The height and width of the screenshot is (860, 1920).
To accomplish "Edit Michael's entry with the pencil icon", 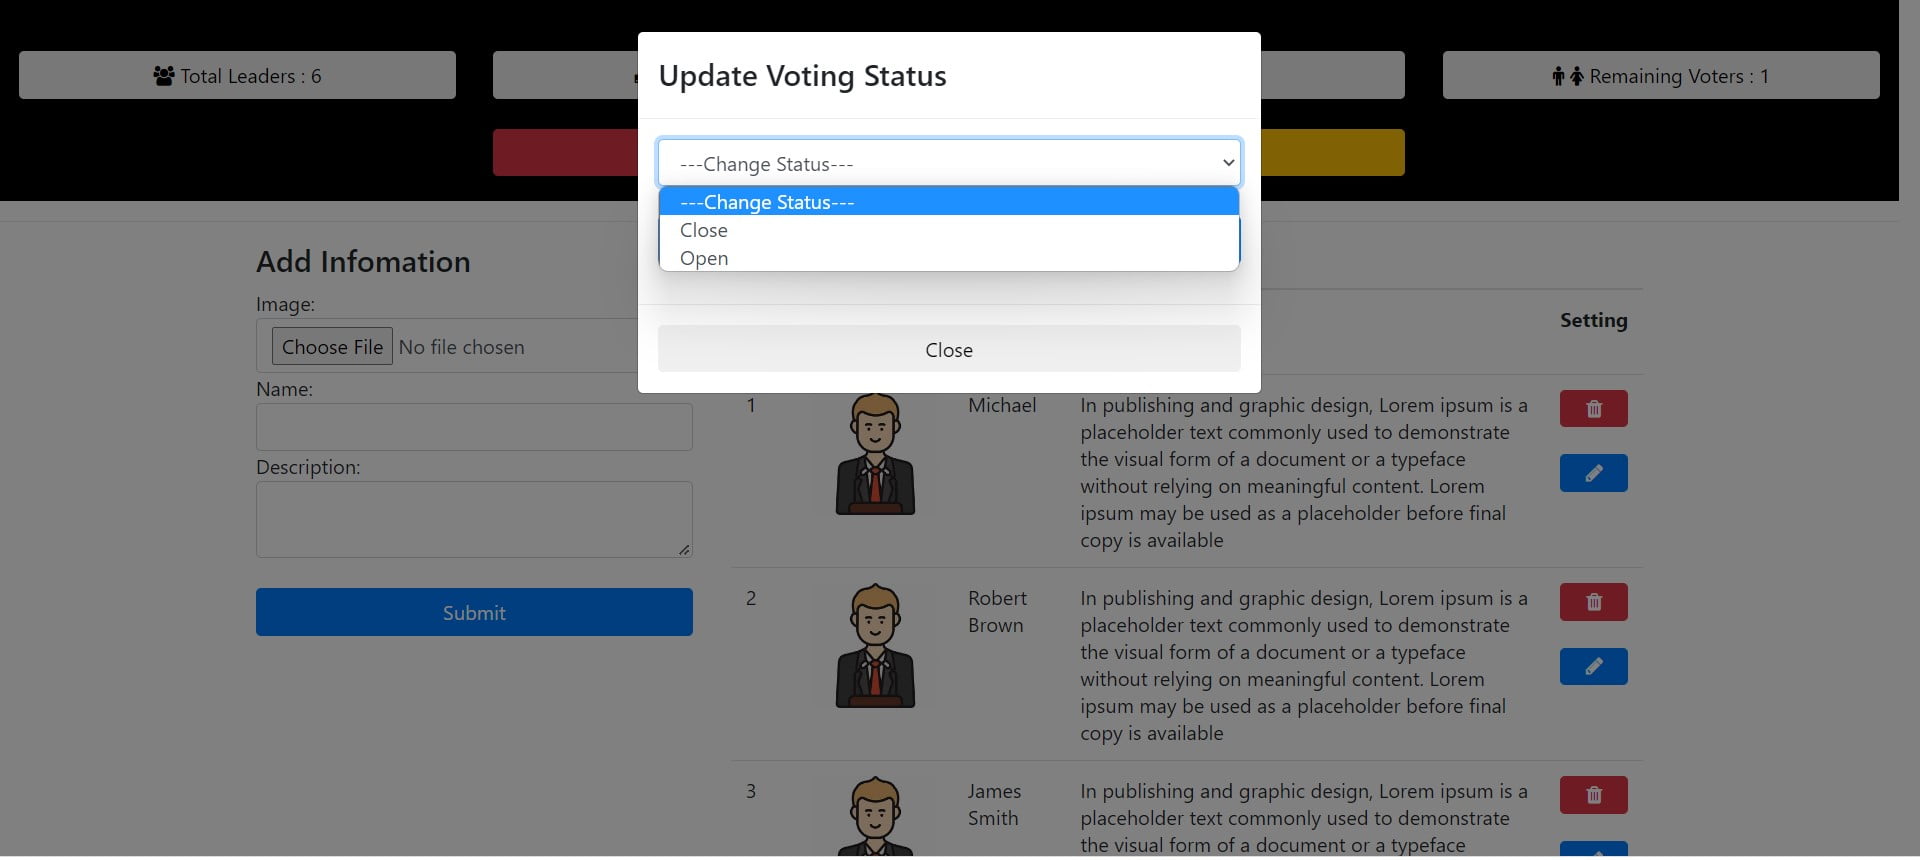I will [x=1593, y=474].
